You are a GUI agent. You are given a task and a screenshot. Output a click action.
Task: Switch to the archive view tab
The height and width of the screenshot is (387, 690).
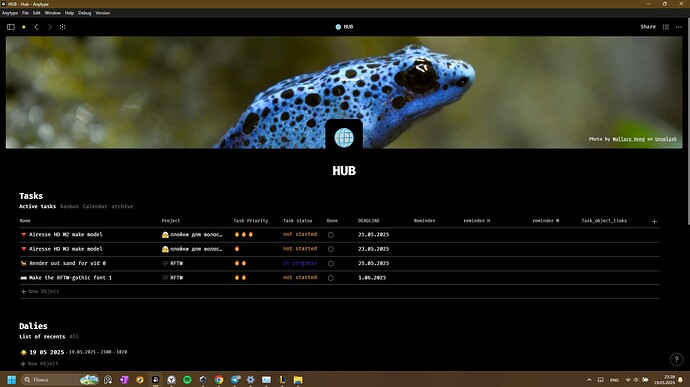pyautogui.click(x=122, y=206)
